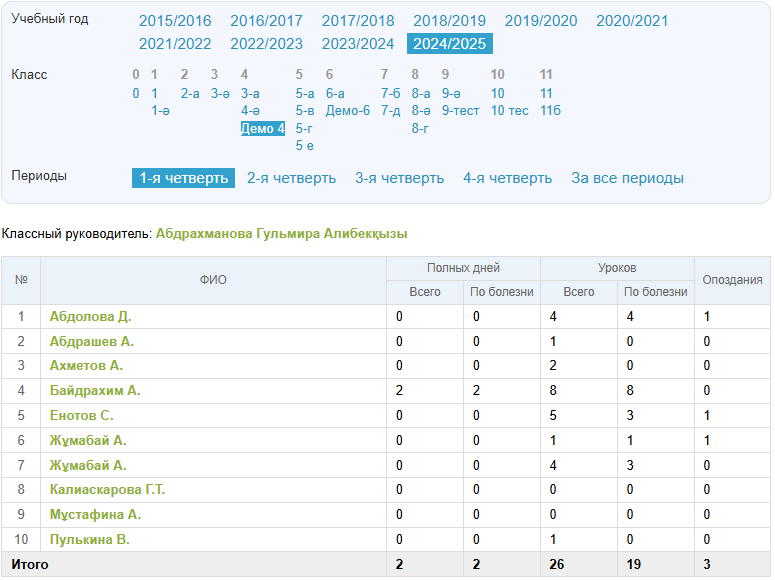Open class teacher Абдрахманова Гульмира Алибекқызы
The image size is (775, 580).
coord(281,233)
